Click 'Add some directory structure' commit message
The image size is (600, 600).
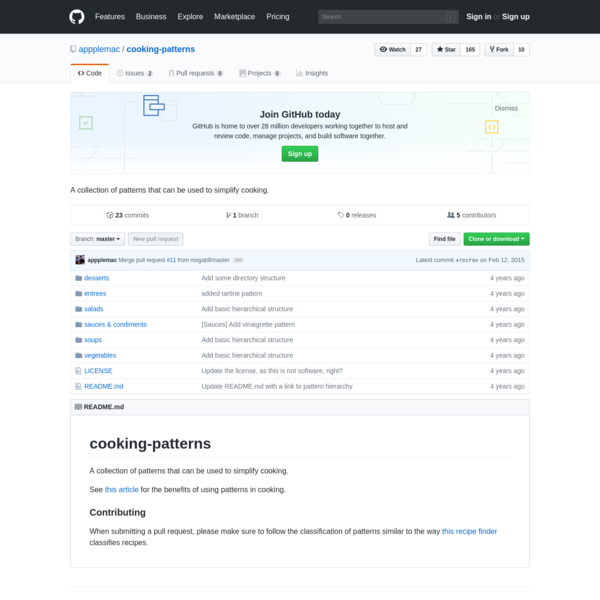(243, 278)
